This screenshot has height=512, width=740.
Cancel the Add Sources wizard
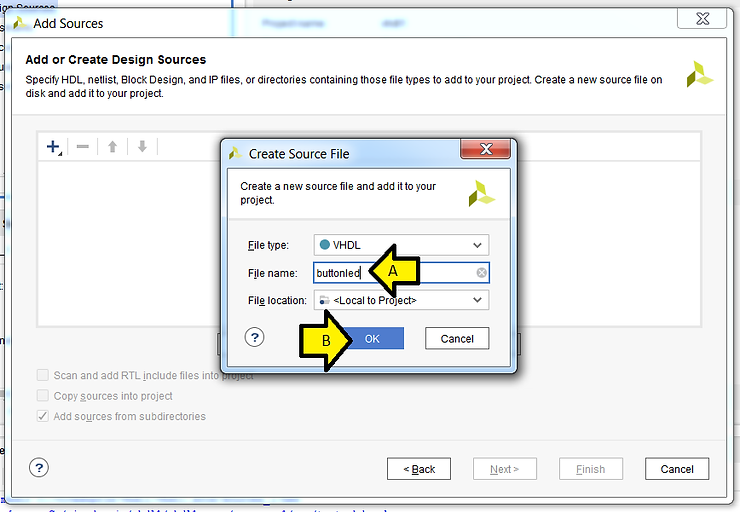(677, 469)
